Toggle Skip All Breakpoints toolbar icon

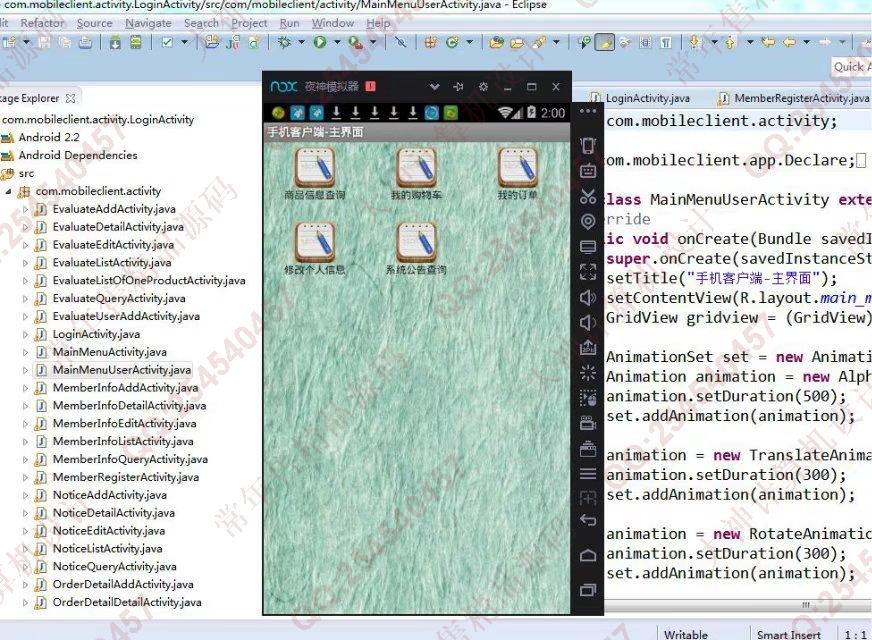pos(400,42)
